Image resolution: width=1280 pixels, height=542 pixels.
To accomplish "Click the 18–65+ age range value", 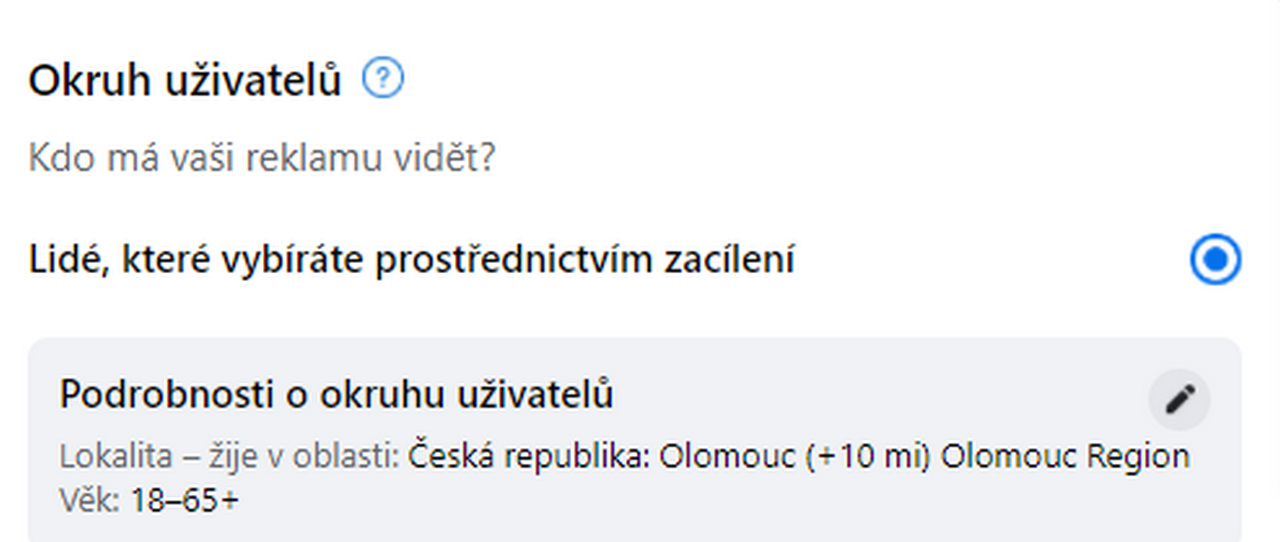I will coord(185,500).
